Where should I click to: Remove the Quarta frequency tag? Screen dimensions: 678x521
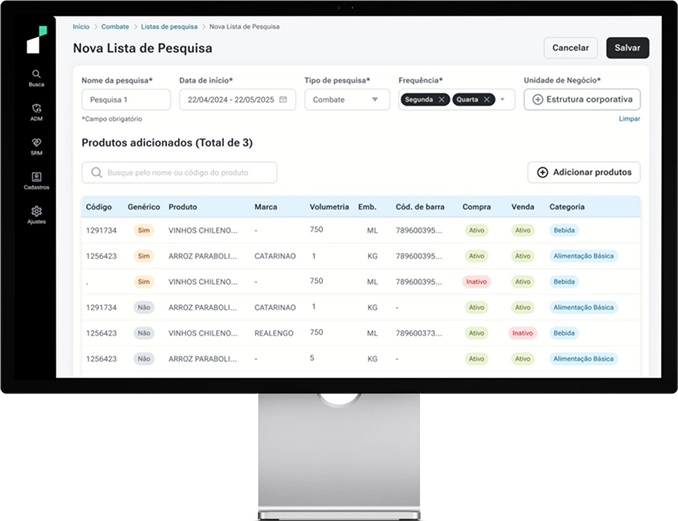[487, 100]
